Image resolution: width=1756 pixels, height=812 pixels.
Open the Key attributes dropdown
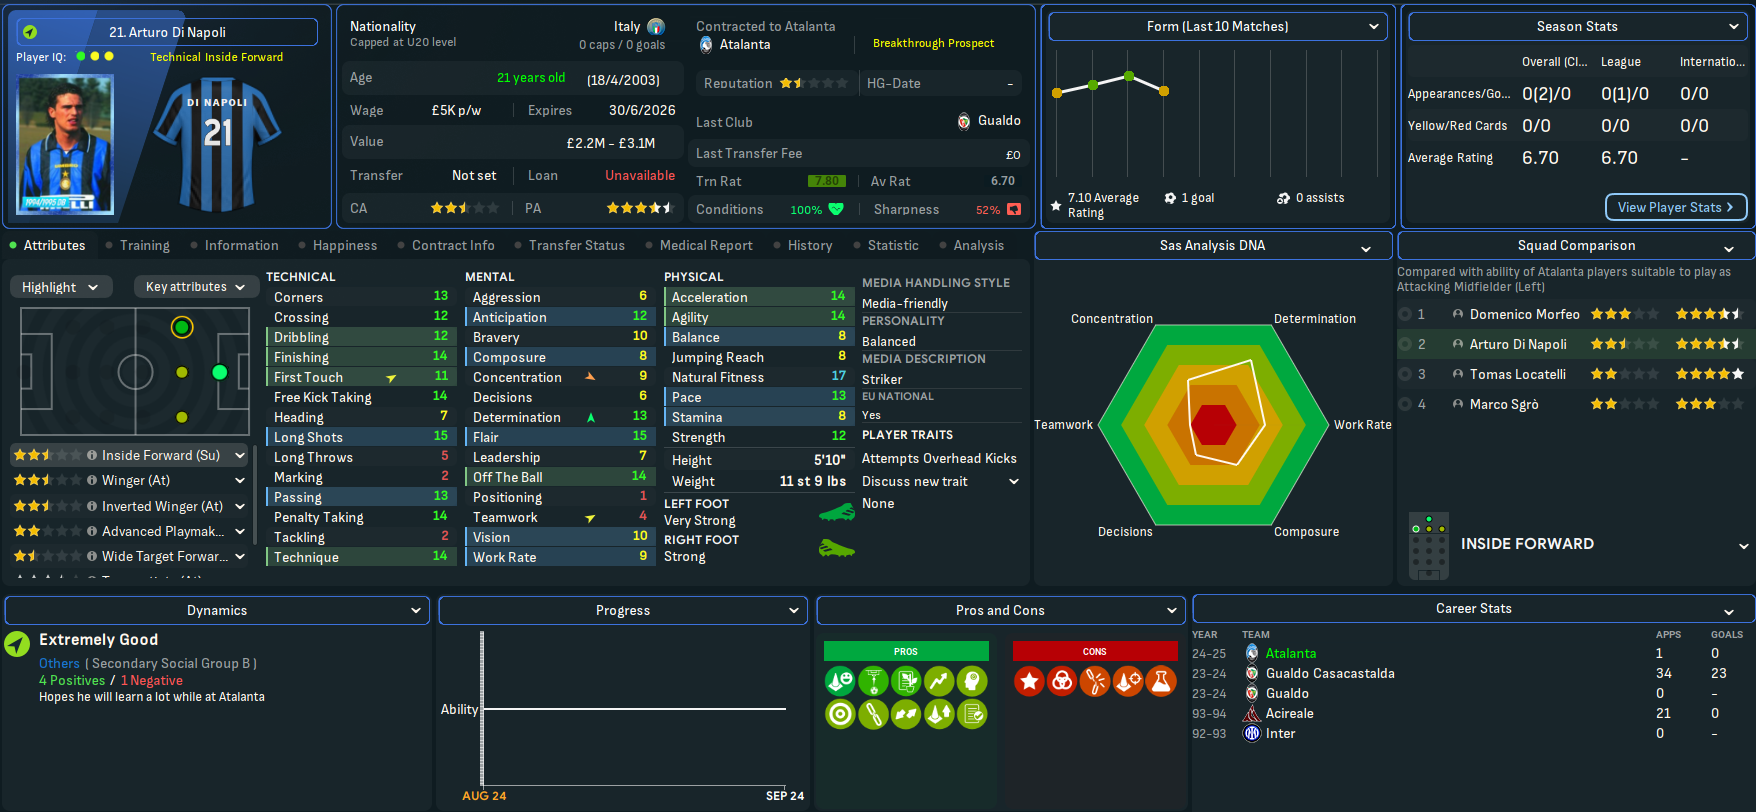coord(195,287)
